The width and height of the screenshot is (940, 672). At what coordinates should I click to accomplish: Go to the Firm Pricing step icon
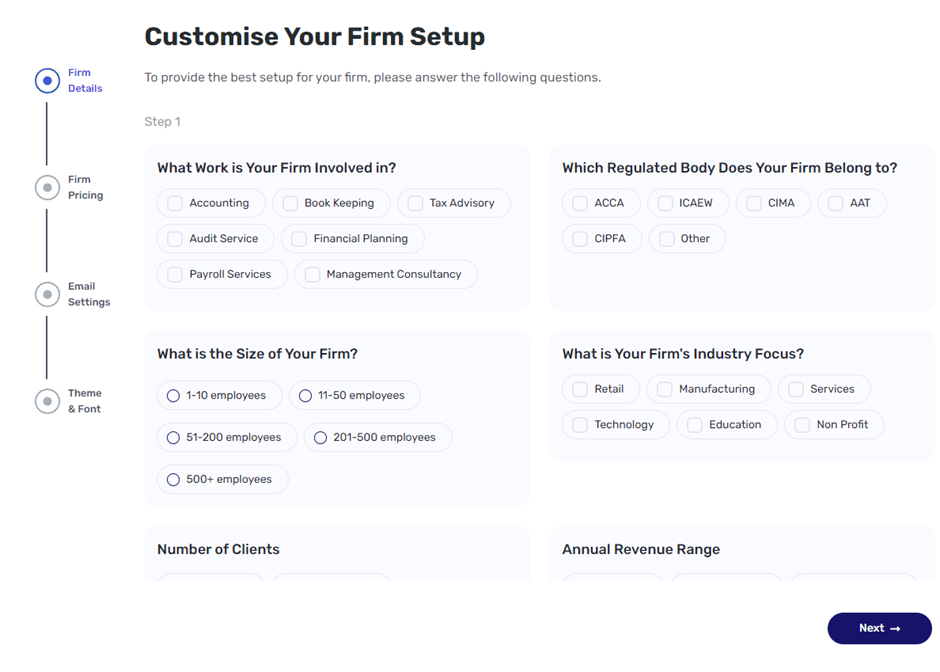tap(47, 187)
